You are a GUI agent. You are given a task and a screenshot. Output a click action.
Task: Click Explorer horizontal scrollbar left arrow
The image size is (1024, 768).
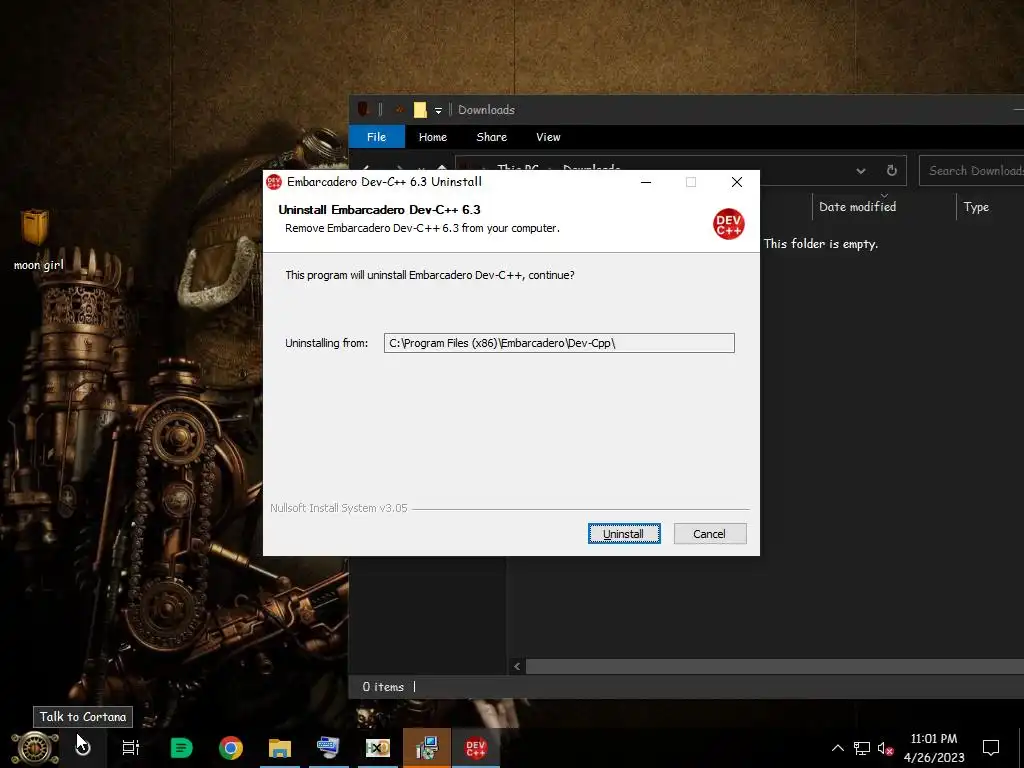(x=517, y=666)
